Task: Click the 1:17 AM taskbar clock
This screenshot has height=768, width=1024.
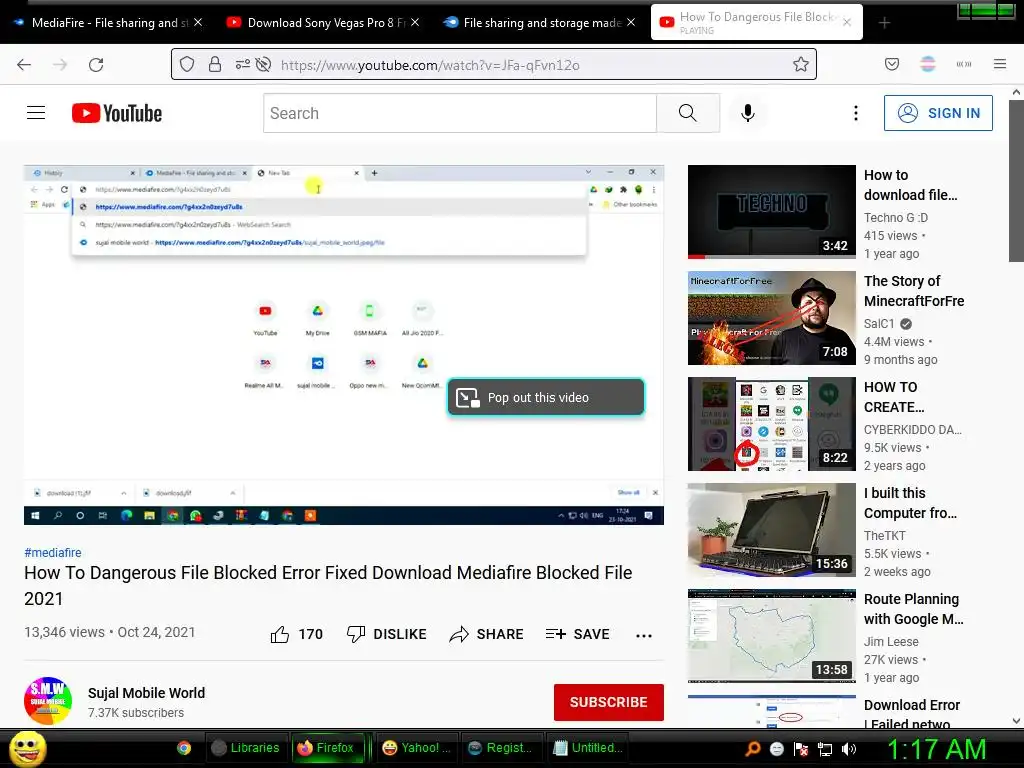Action: (x=936, y=749)
